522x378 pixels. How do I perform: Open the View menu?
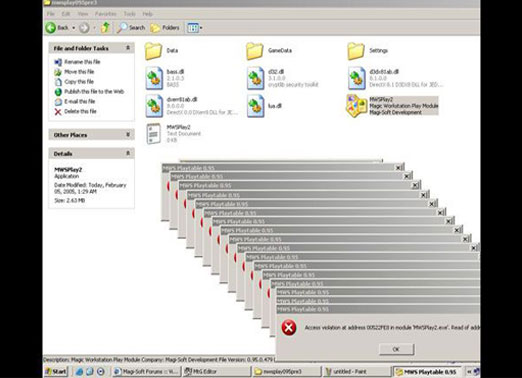(x=83, y=14)
